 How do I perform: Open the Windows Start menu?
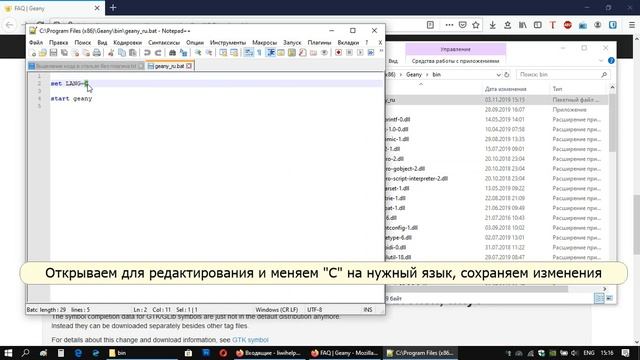point(8,353)
